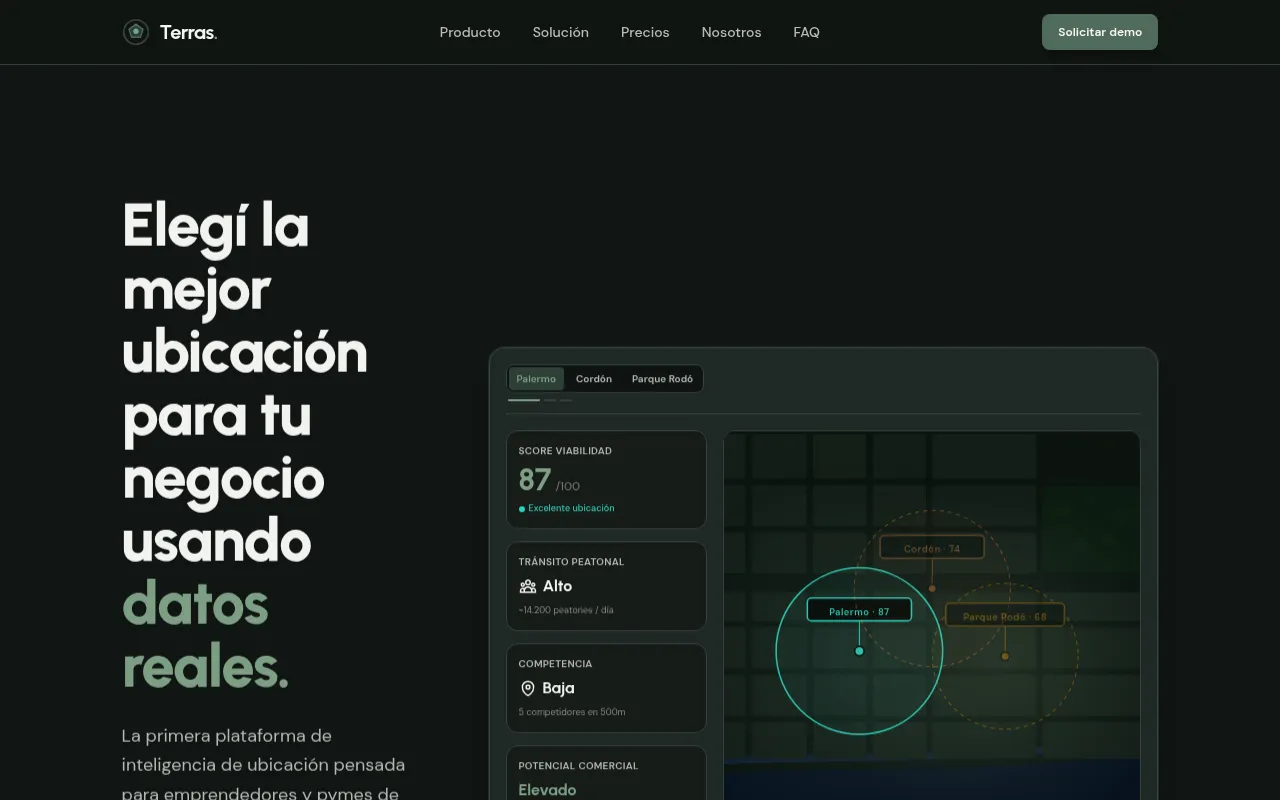This screenshot has height=800, width=1280.
Task: Open the Solución nav link
Action: pos(561,32)
